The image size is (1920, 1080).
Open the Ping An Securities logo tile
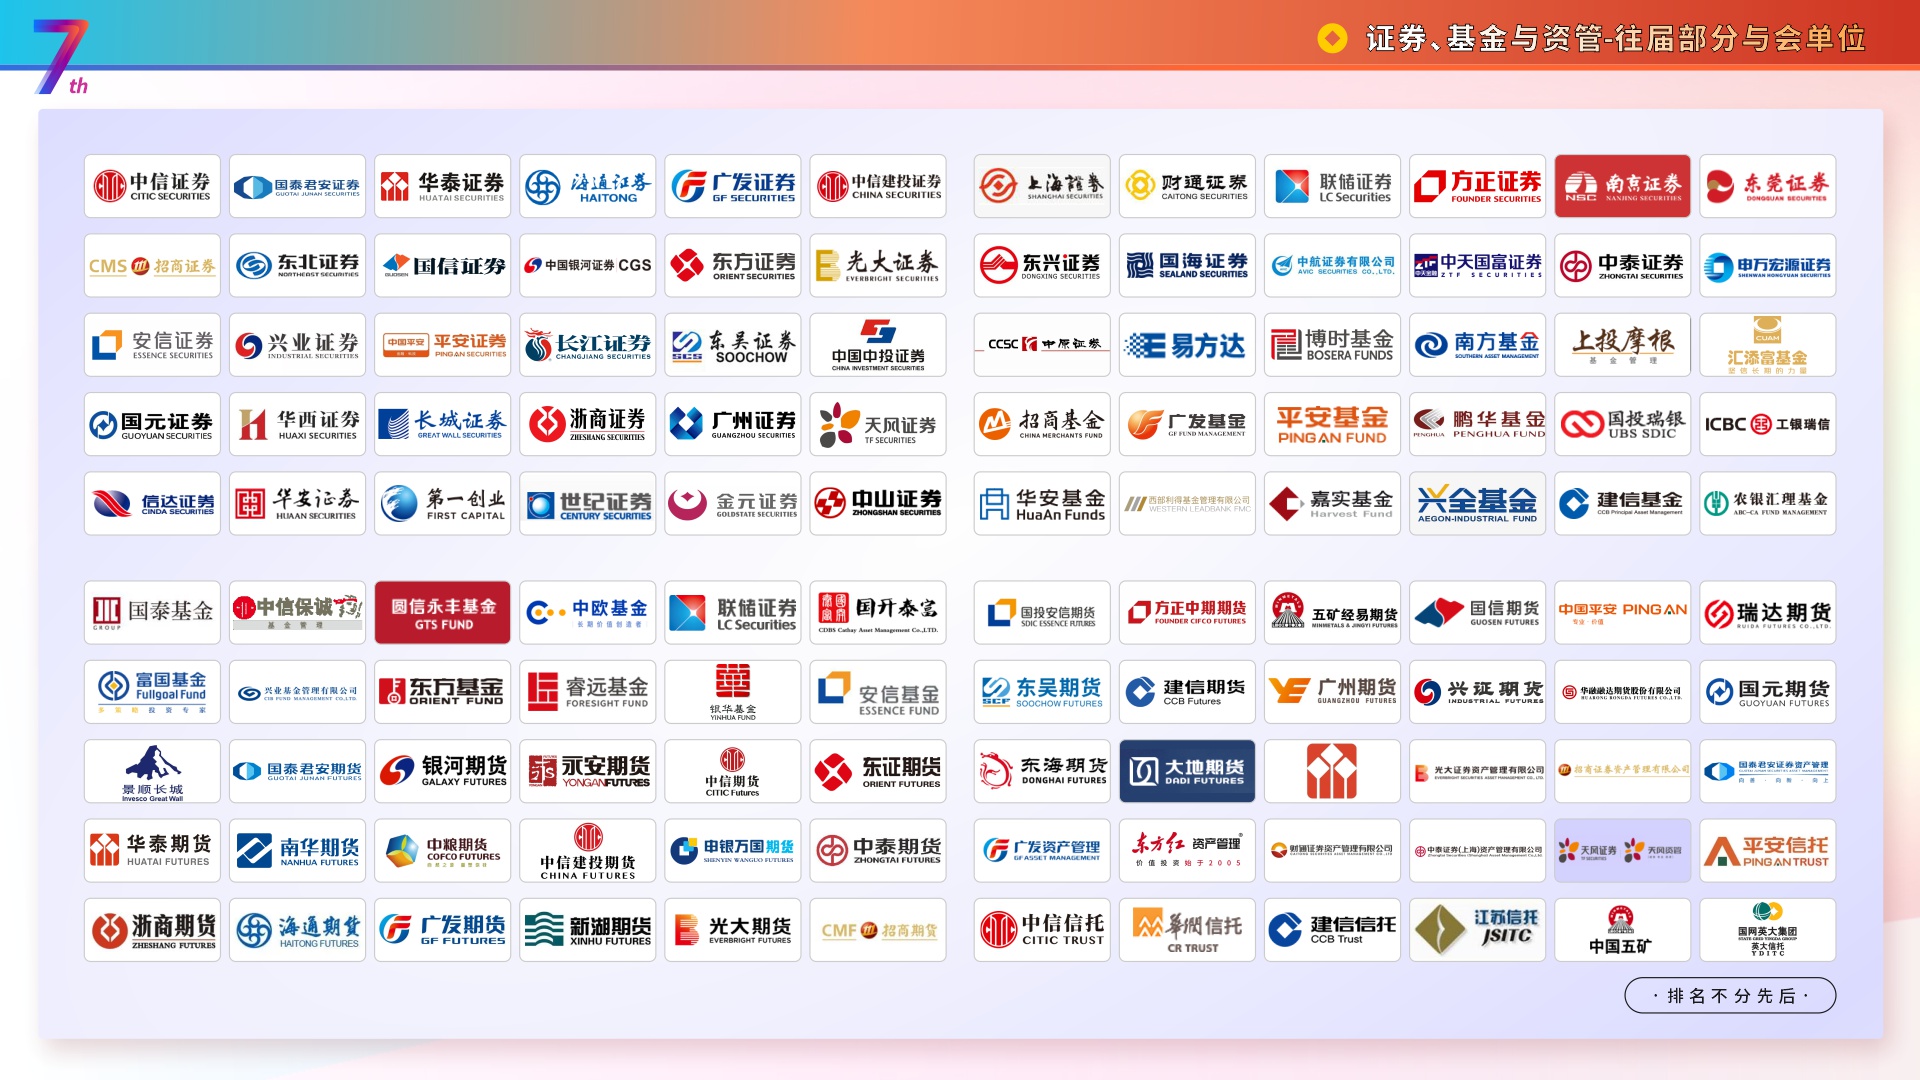point(443,345)
